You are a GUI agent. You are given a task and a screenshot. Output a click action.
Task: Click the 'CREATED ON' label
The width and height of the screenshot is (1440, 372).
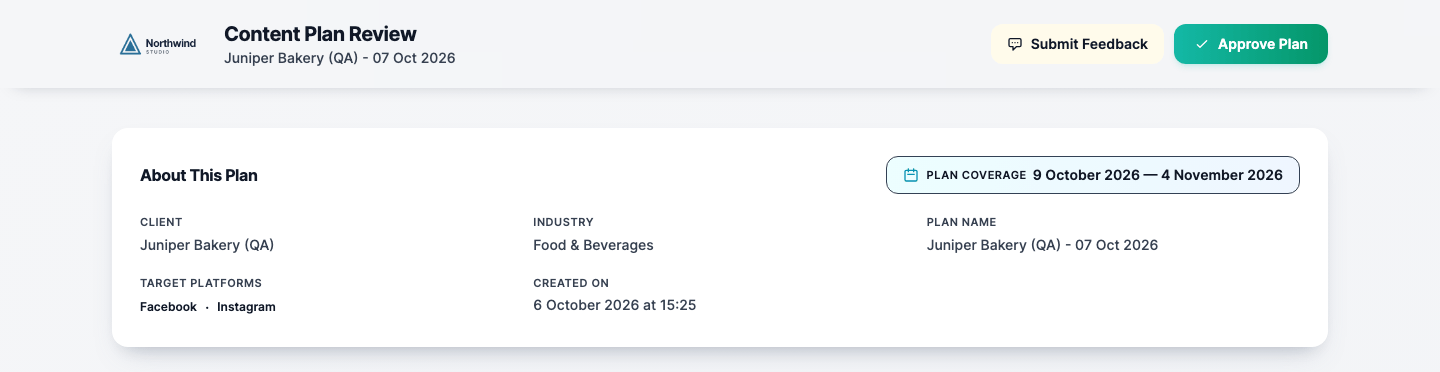coord(571,283)
